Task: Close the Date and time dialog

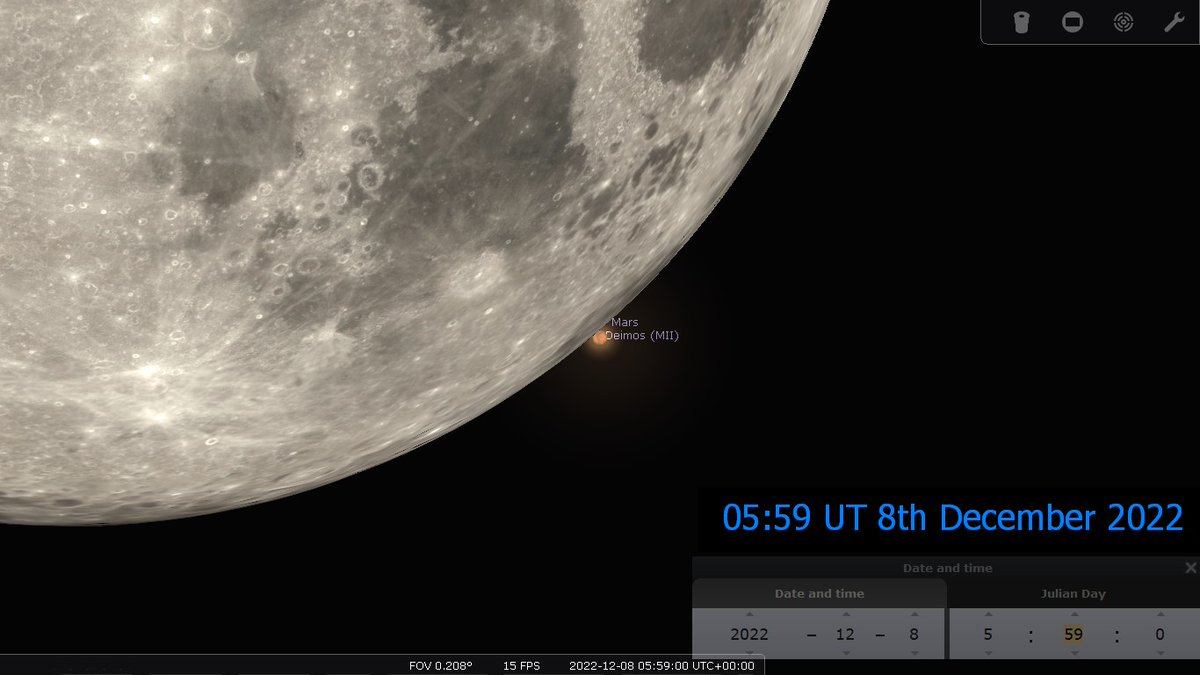Action: coord(1190,567)
